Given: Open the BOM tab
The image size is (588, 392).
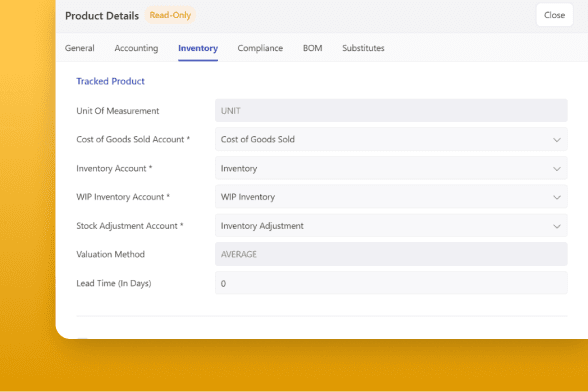Looking at the screenshot, I should (312, 48).
